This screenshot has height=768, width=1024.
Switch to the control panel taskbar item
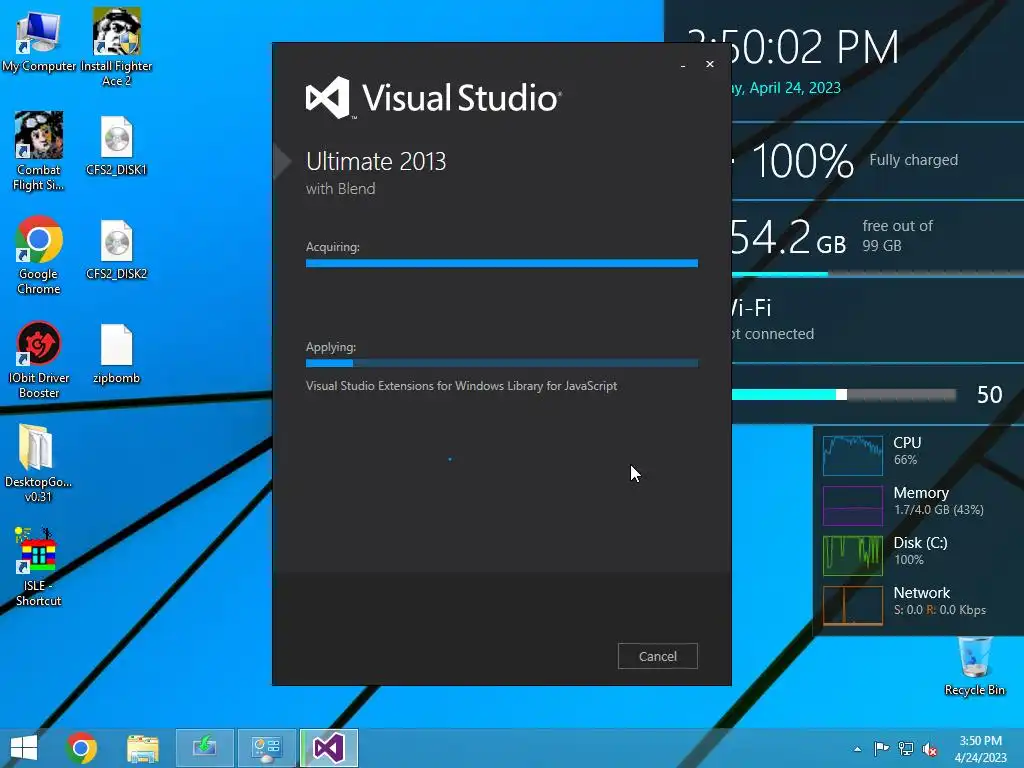pos(266,748)
